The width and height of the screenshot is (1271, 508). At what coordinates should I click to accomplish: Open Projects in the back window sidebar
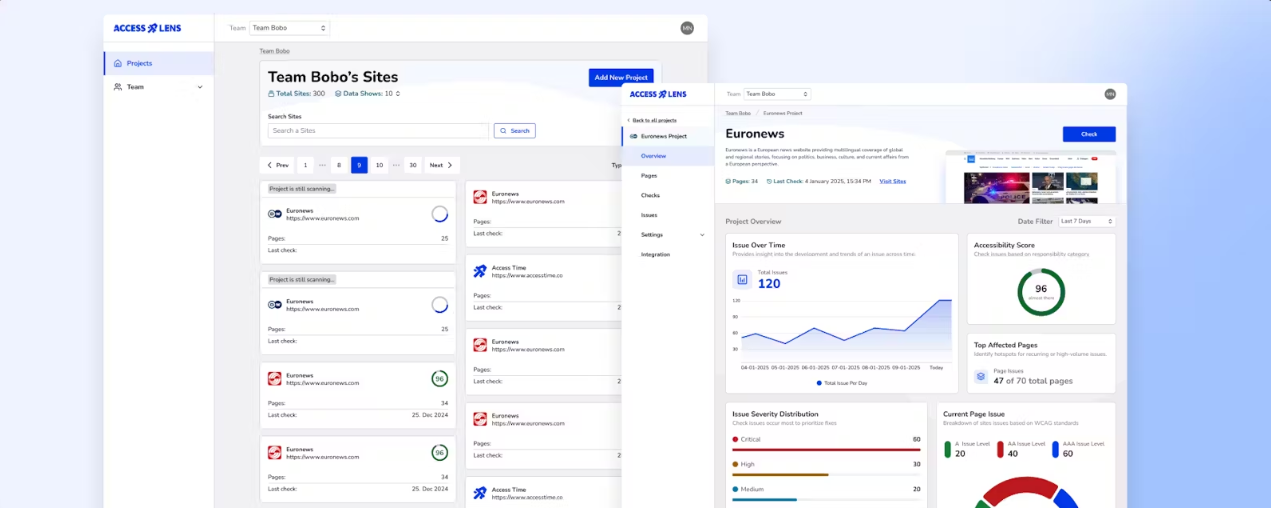click(x=159, y=63)
